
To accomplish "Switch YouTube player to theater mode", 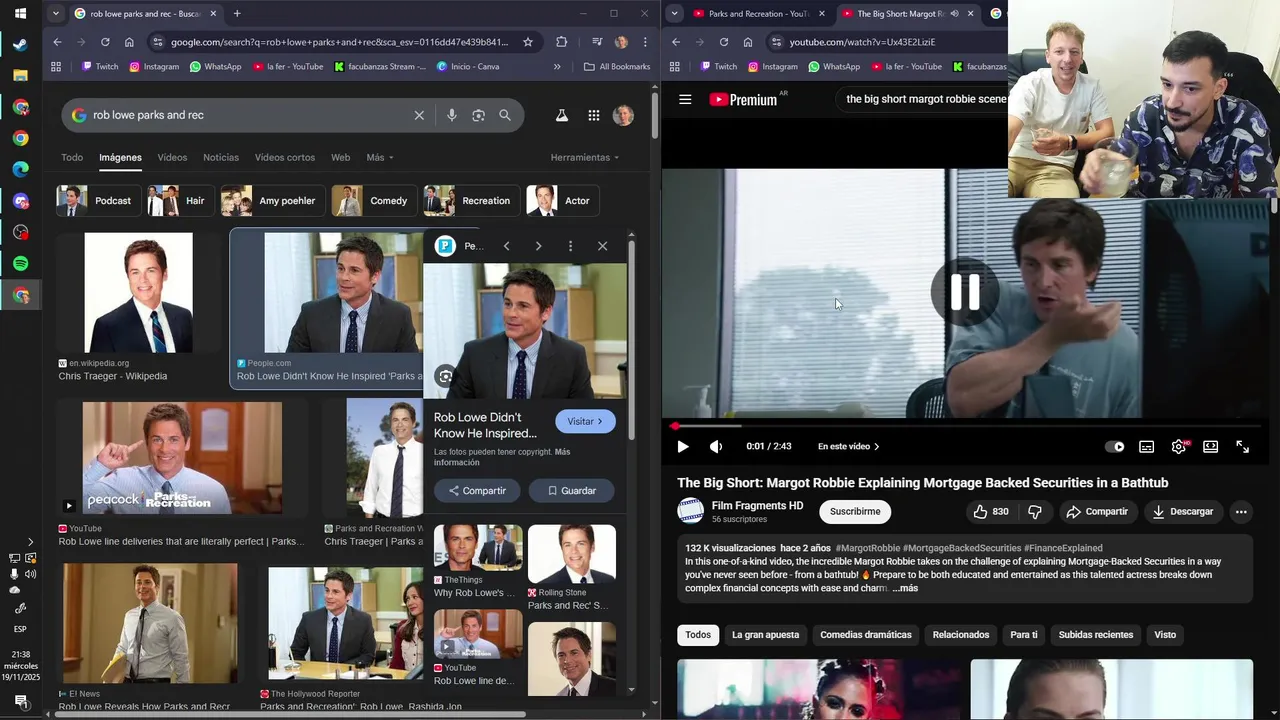I will pyautogui.click(x=1211, y=447).
